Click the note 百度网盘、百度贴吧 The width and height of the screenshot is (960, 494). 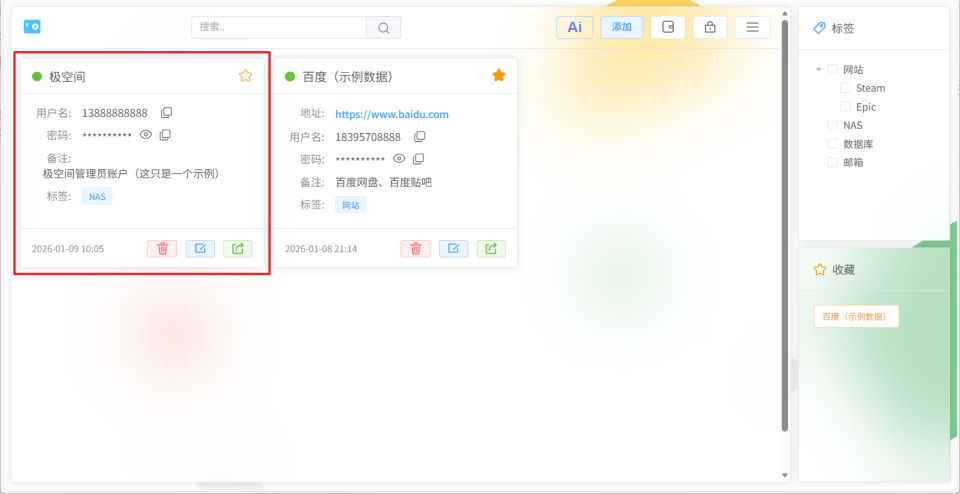(x=384, y=182)
